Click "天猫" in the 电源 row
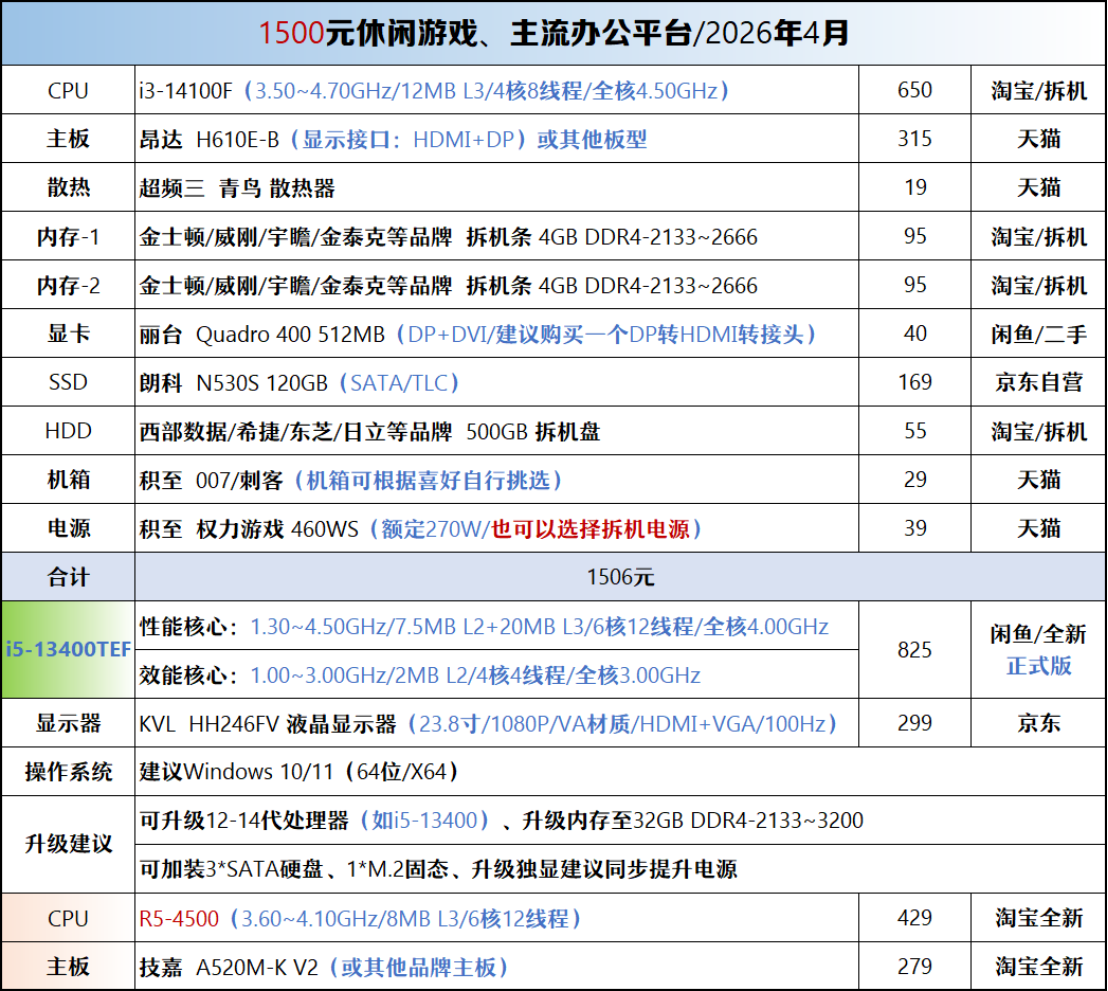This screenshot has width=1108, height=991. click(x=1039, y=529)
